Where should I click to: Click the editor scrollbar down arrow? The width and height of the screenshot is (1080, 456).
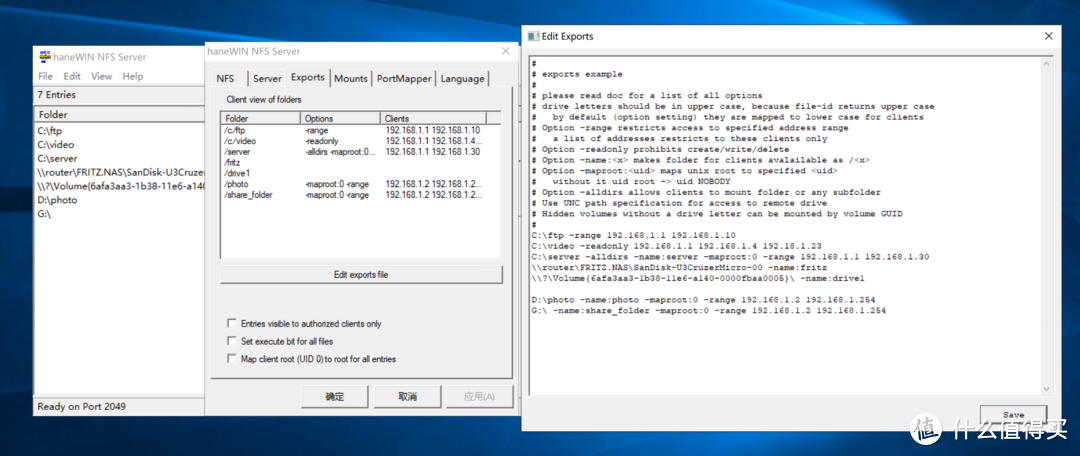1046,389
